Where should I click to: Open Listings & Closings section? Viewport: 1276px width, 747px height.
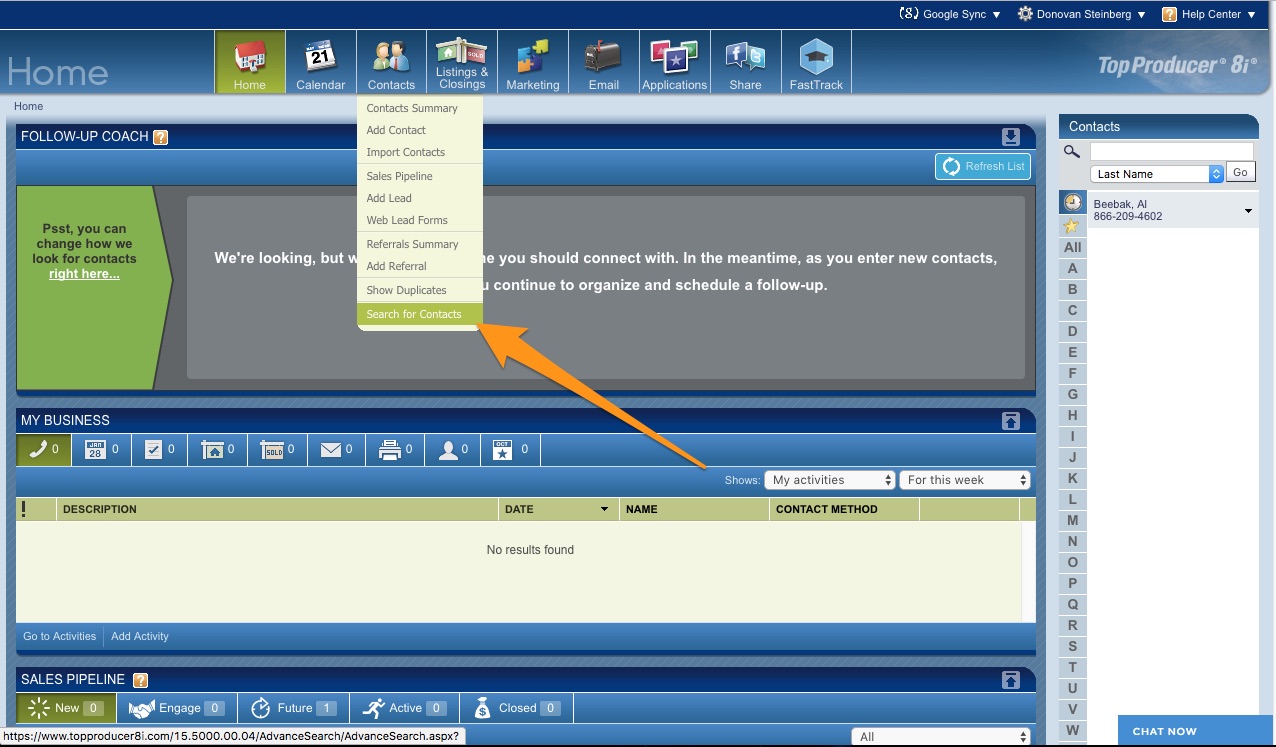(462, 62)
